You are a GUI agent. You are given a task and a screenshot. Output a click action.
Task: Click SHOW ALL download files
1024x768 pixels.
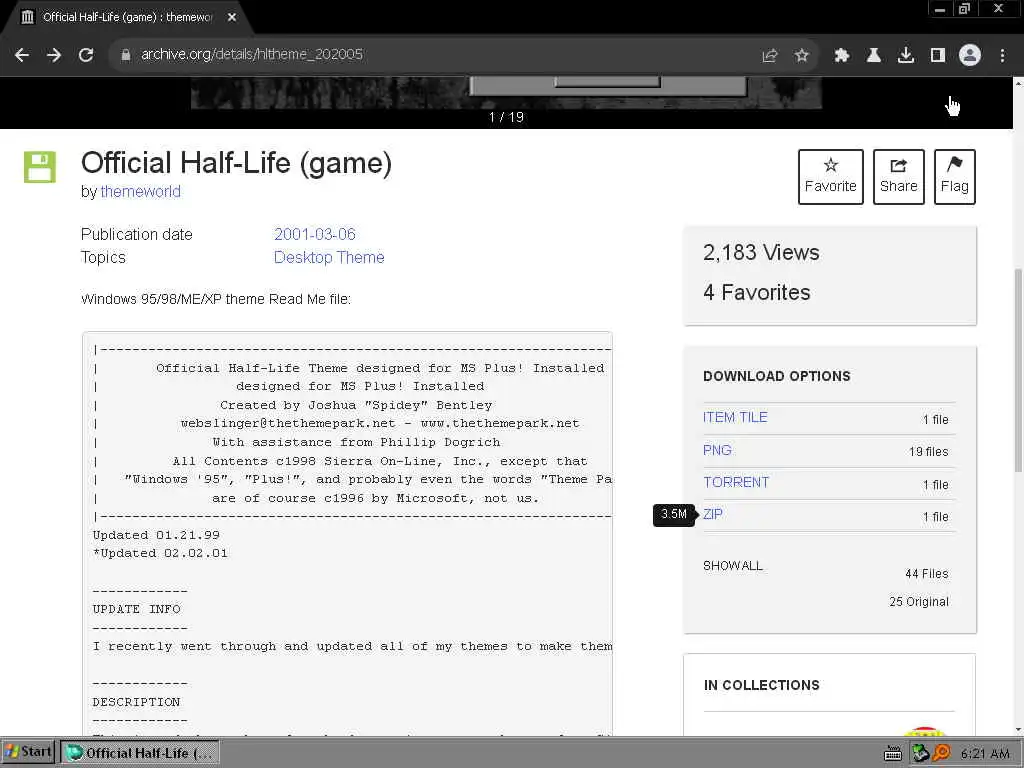pyautogui.click(x=733, y=566)
